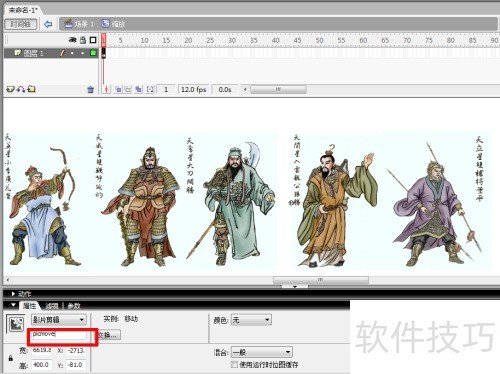Toggle green outline color box of 图层 1
The image size is (500, 374).
[x=93, y=53]
